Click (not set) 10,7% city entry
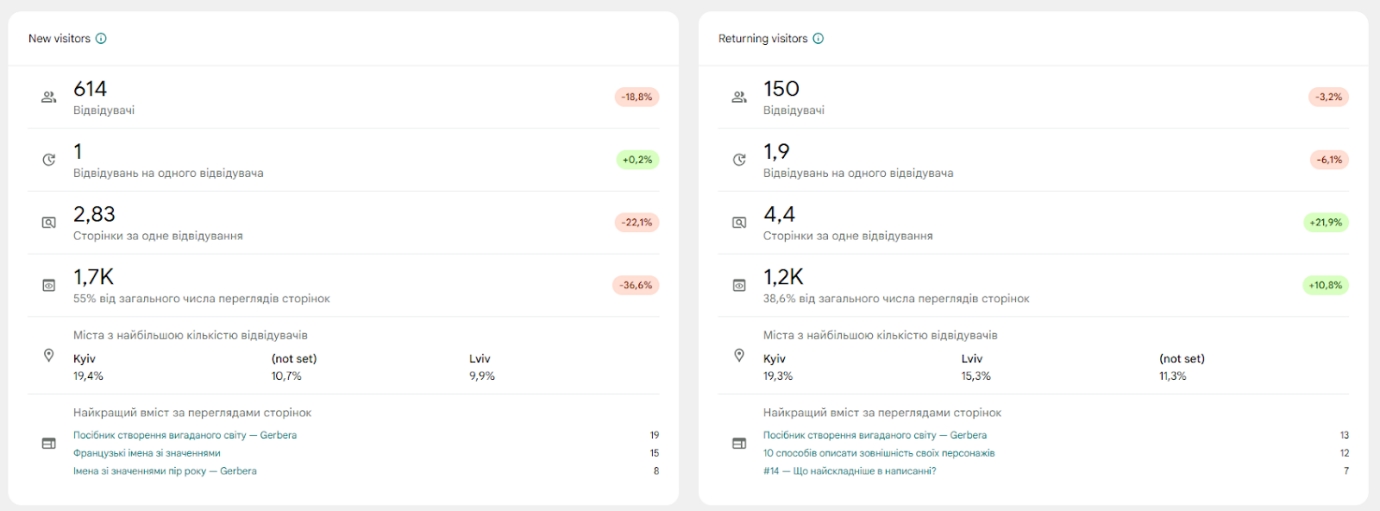1380x511 pixels. pyautogui.click(x=294, y=367)
